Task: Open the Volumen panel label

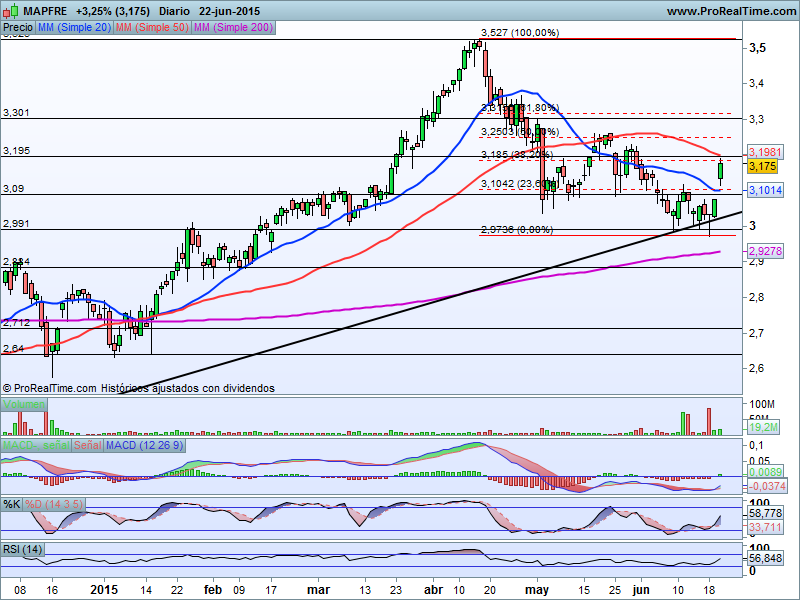Action: point(24,405)
